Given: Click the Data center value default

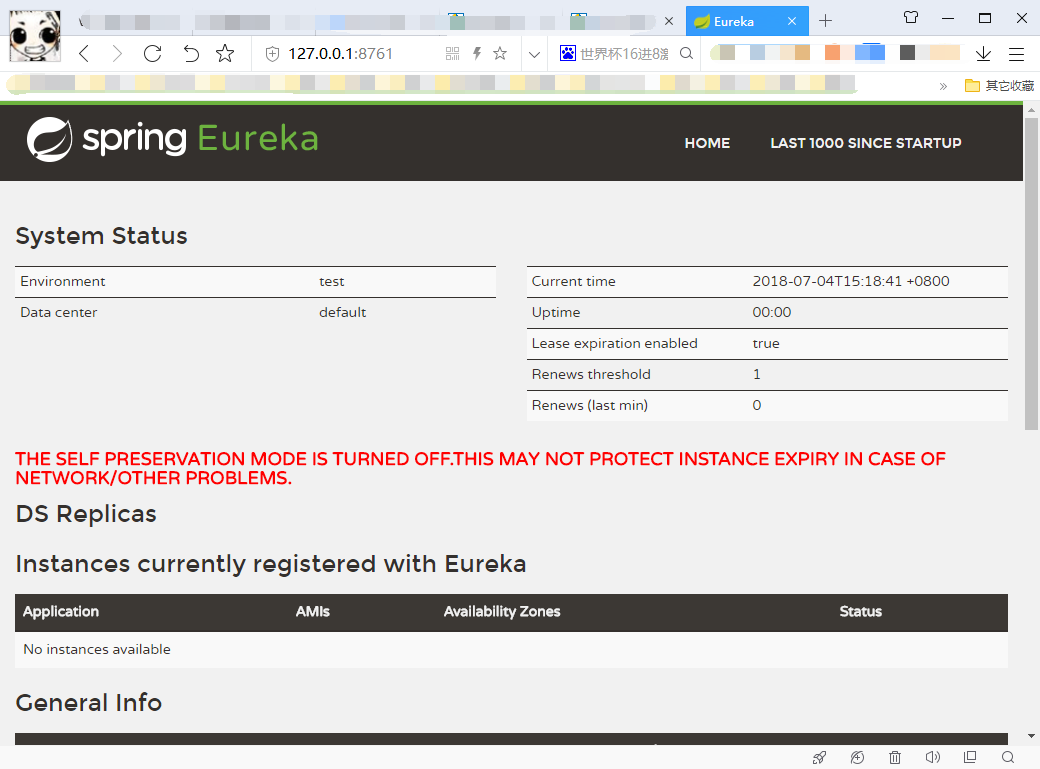Looking at the screenshot, I should click(342, 313).
